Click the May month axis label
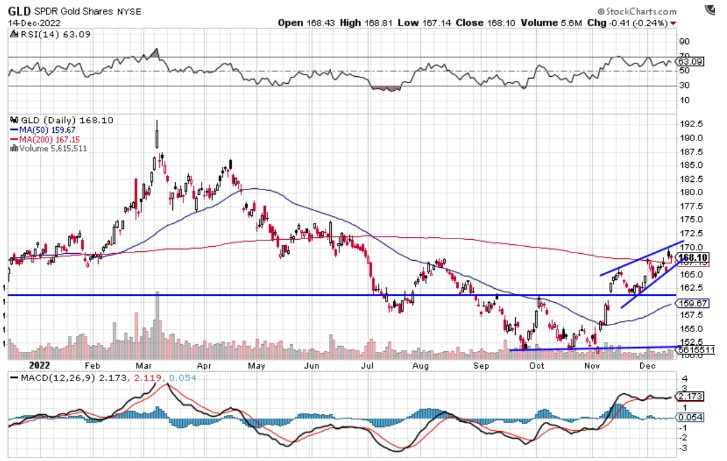The image size is (727, 461). pos(256,365)
